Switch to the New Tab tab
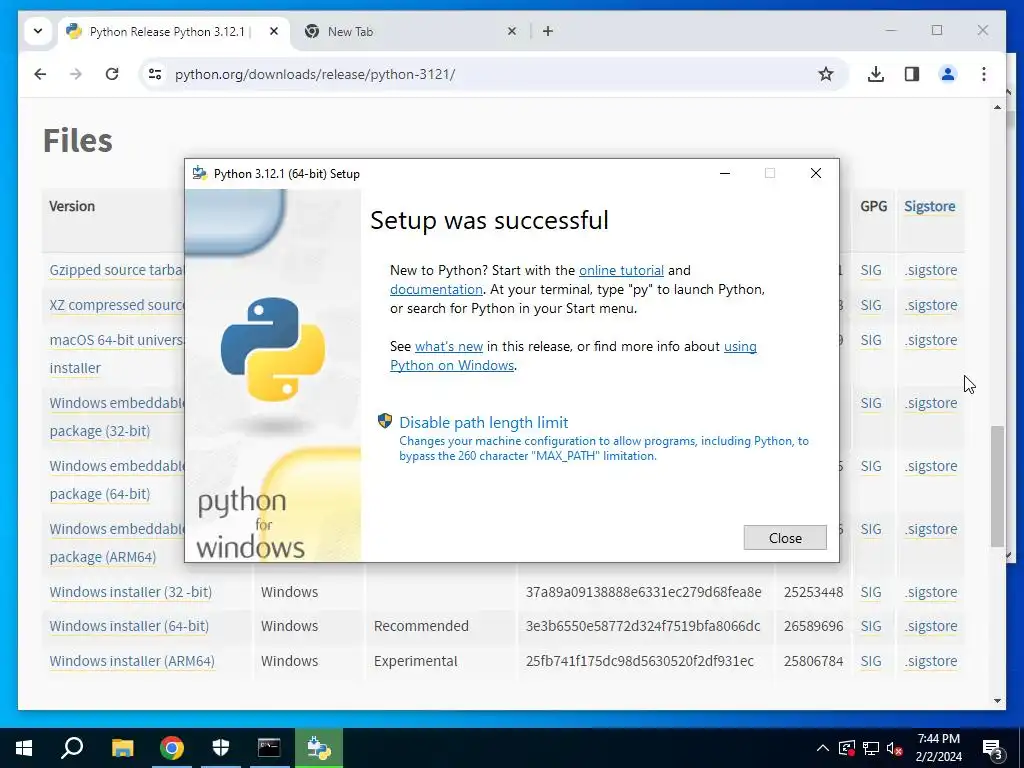The height and width of the screenshot is (768, 1024). tap(411, 31)
